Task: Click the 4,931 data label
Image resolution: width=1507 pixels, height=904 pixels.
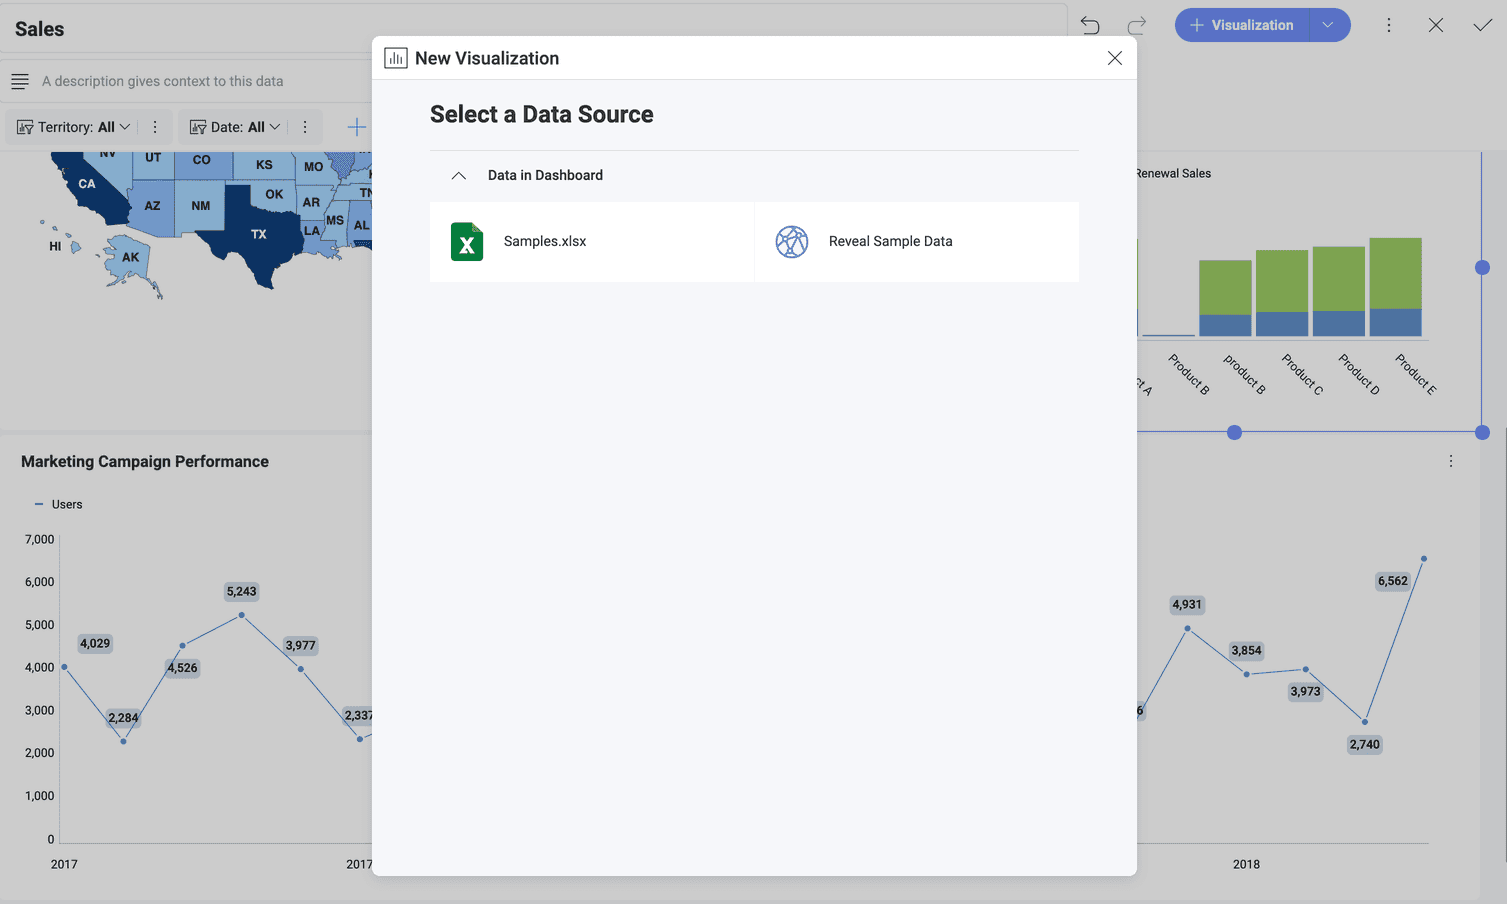Action: (1187, 604)
